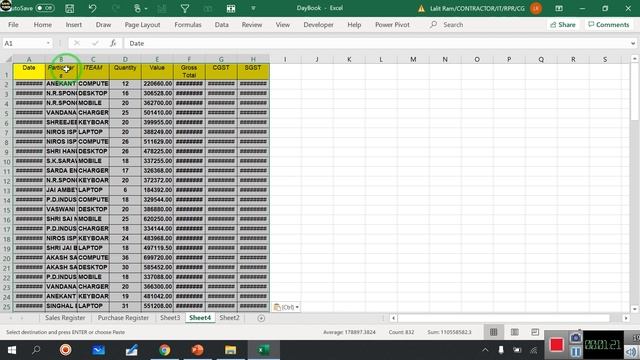Click the user account avatar
Viewport: 640px width, 360px height.
[x=536, y=8]
